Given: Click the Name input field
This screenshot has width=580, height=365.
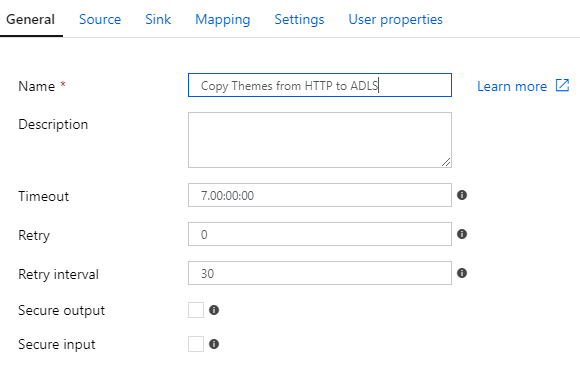Looking at the screenshot, I should point(320,85).
